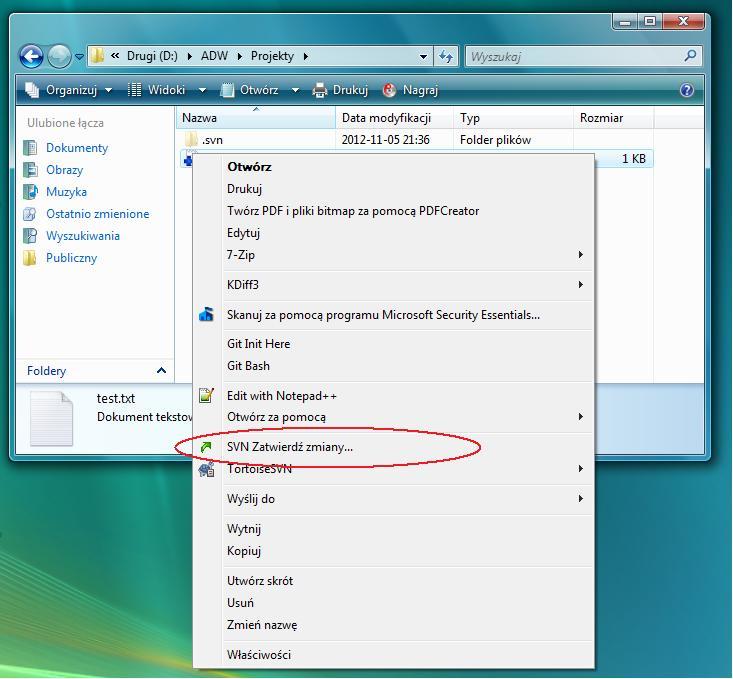Click the Nagraj burn disc icon
Image resolution: width=733 pixels, height=679 pixels.
pos(389,90)
